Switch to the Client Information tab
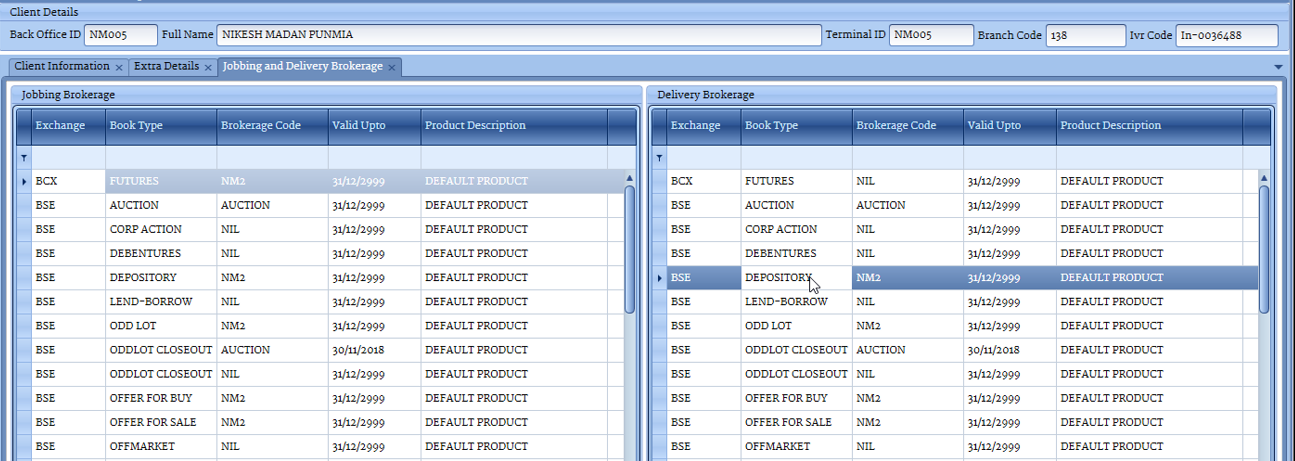The width and height of the screenshot is (1295, 461). click(61, 66)
